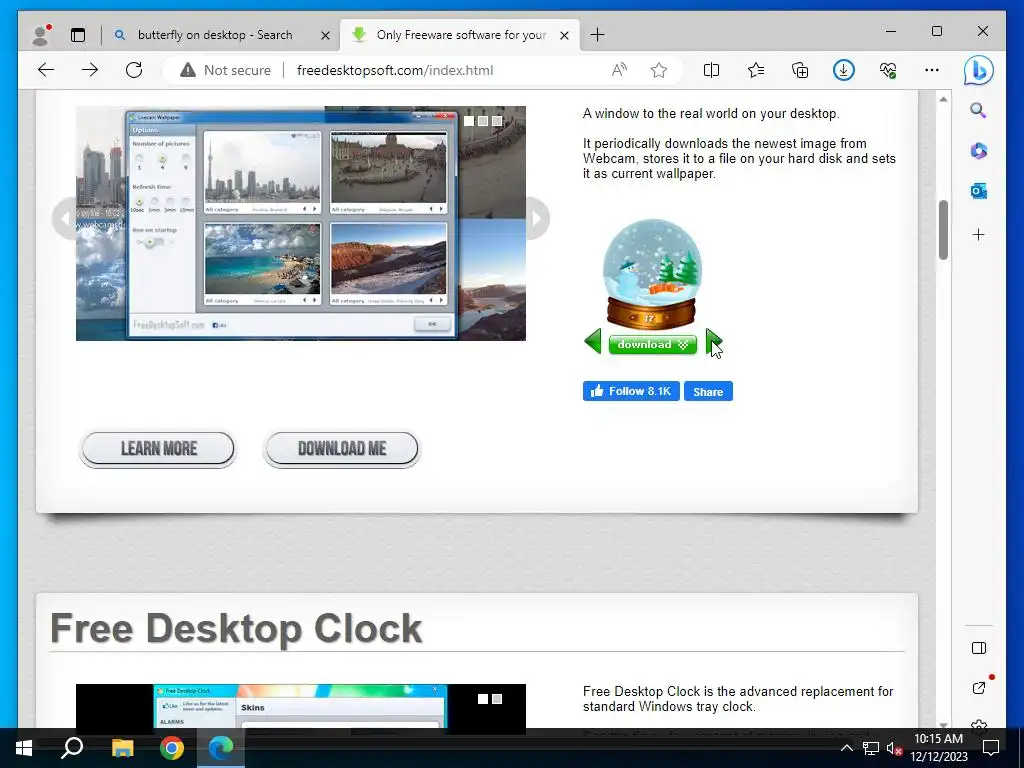Open Settings and more ellipsis menu

932,70
